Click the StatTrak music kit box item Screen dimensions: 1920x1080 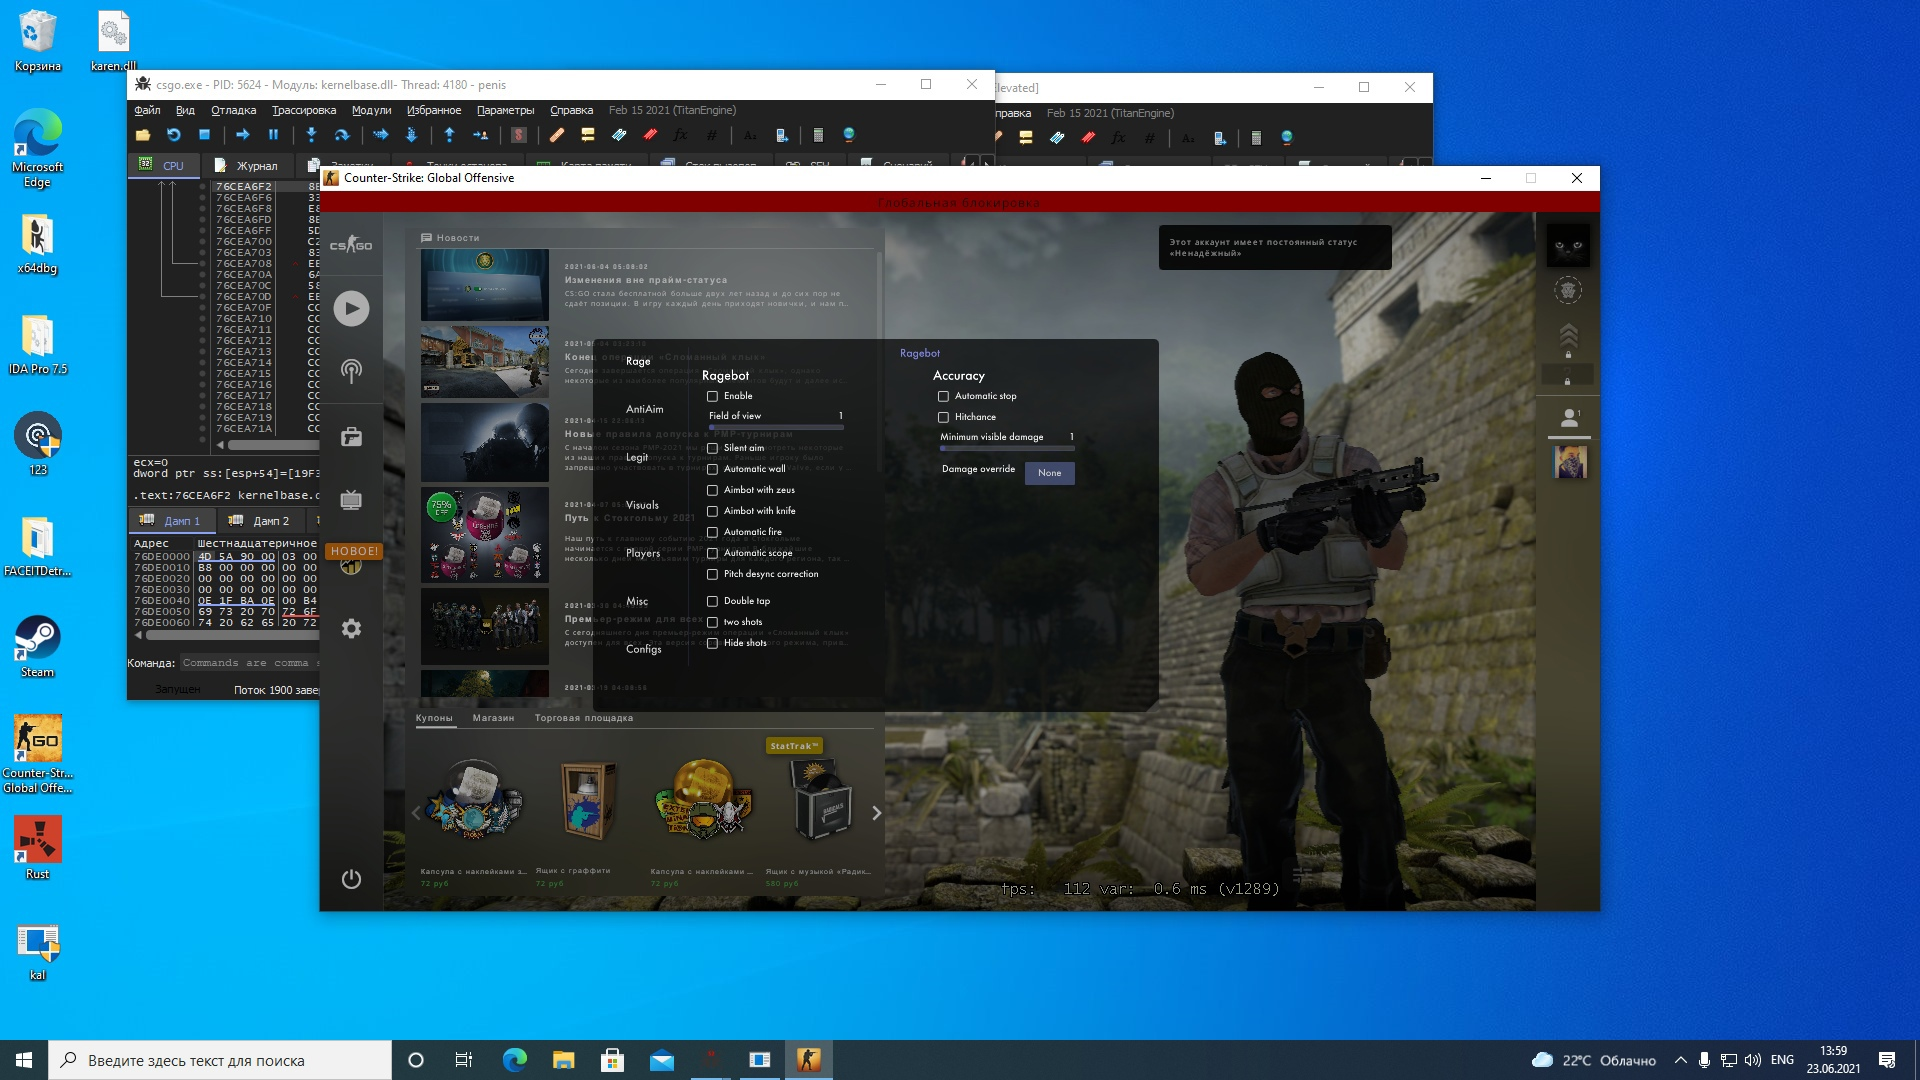(x=820, y=800)
